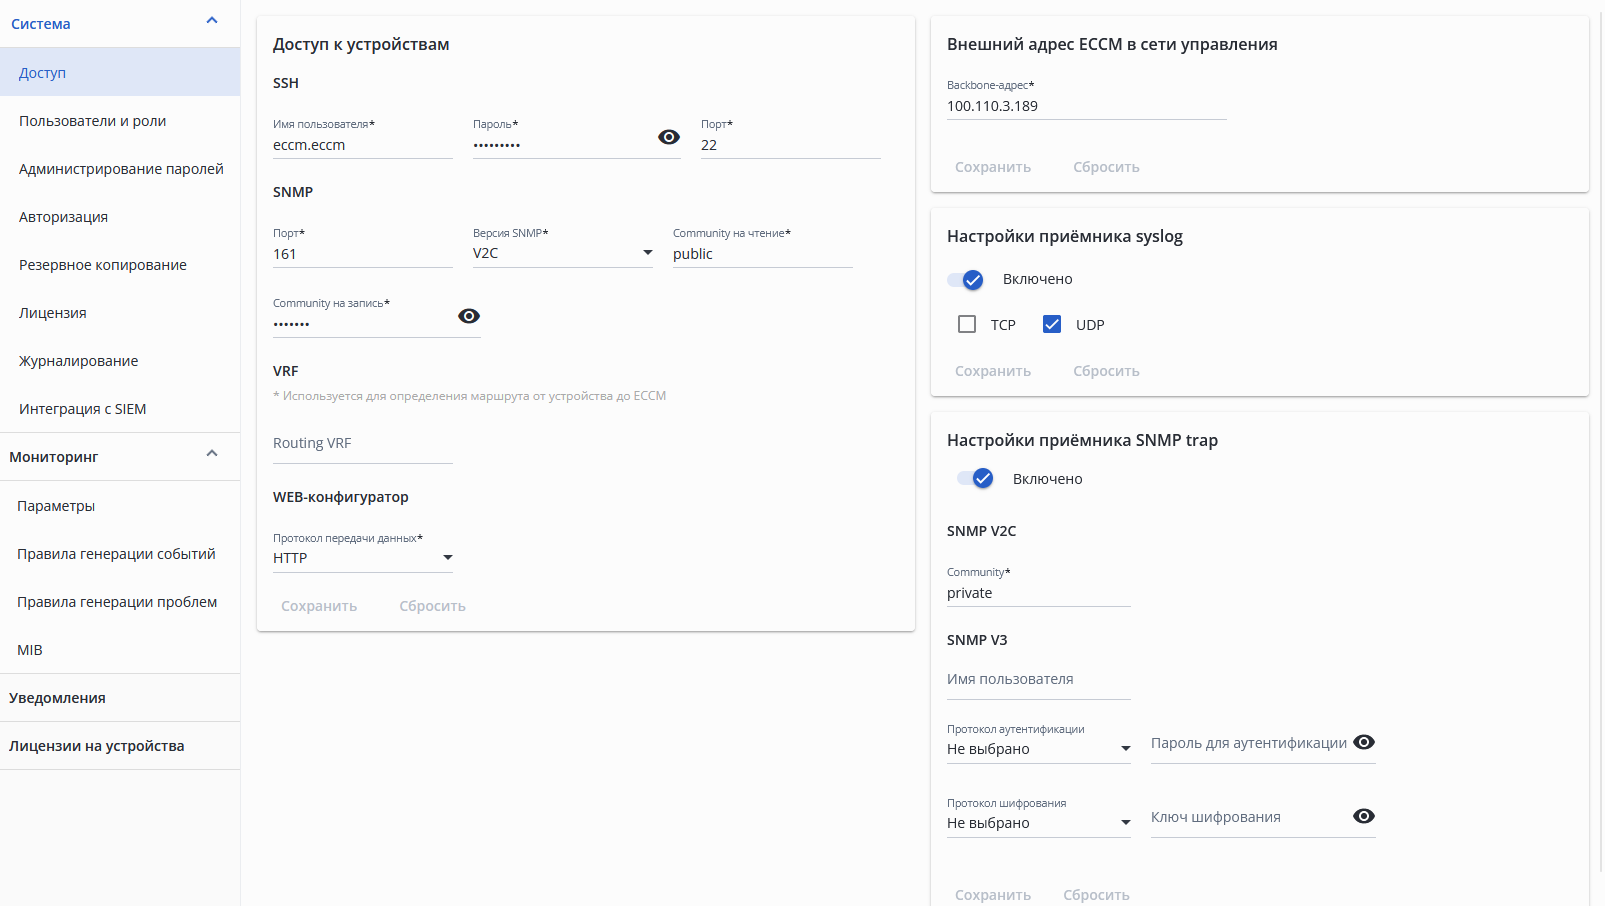Open the Протокол шифрования dropdown
Viewport: 1605px width, 906px height.
click(1038, 823)
